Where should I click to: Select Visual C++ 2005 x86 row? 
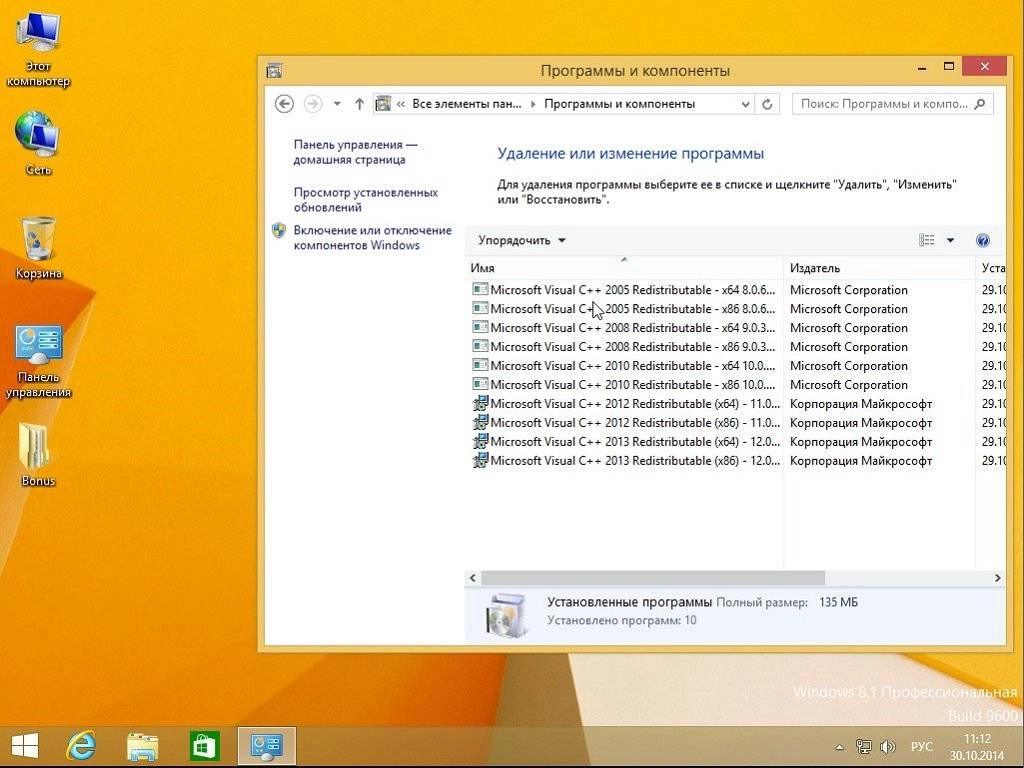(738, 309)
